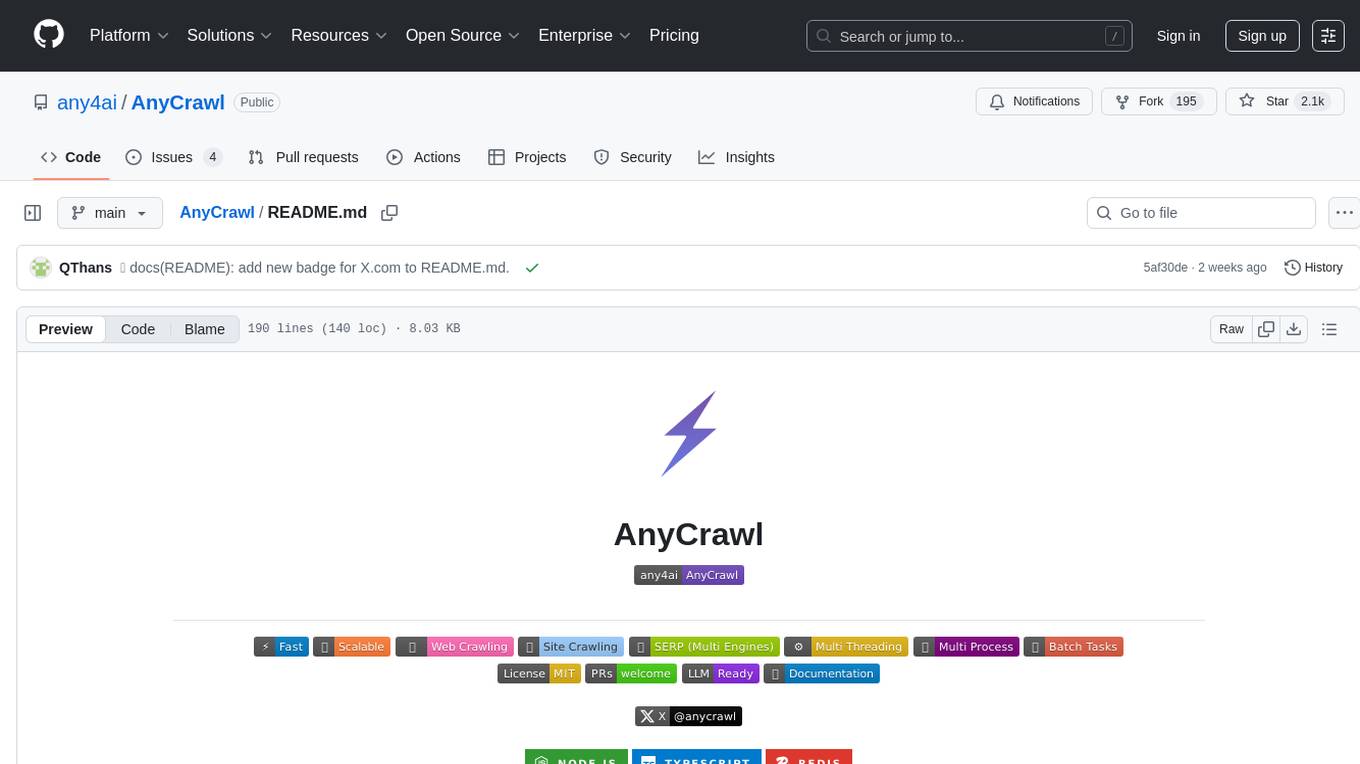Image resolution: width=1360 pixels, height=764 pixels.
Task: Click the Site Crawling badge
Action: [571, 647]
